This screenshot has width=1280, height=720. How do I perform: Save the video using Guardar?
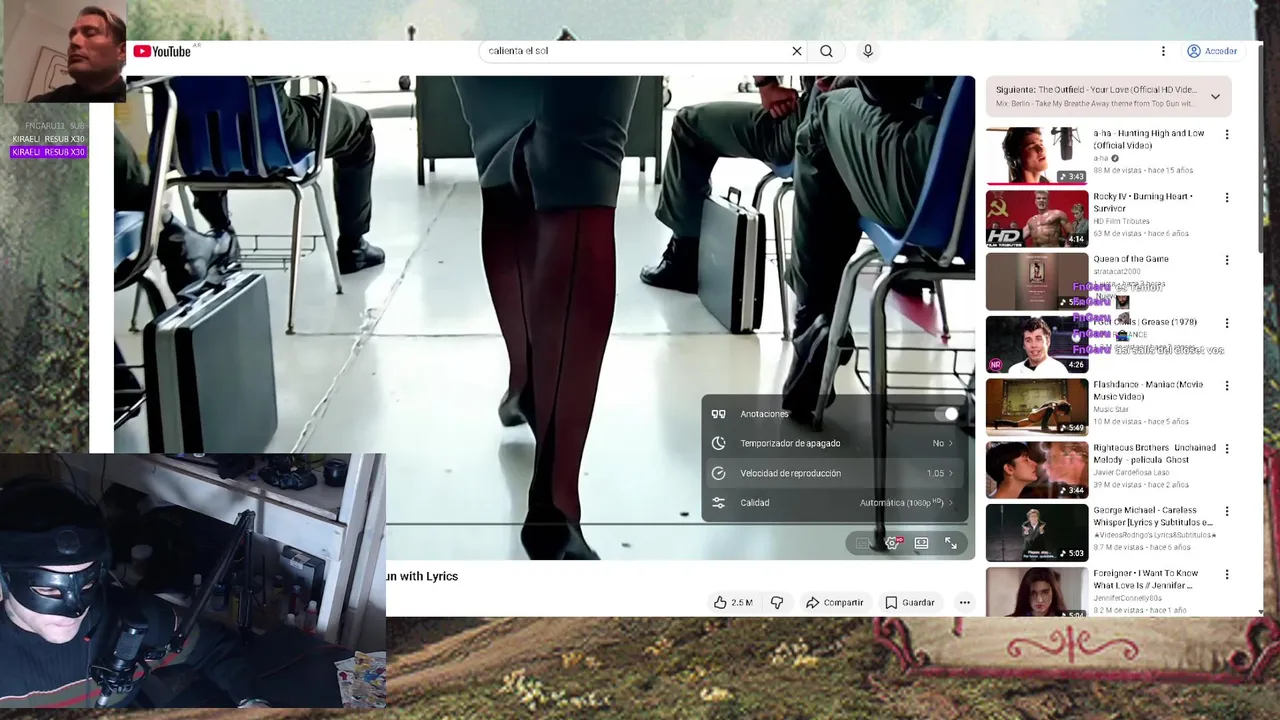coord(910,603)
